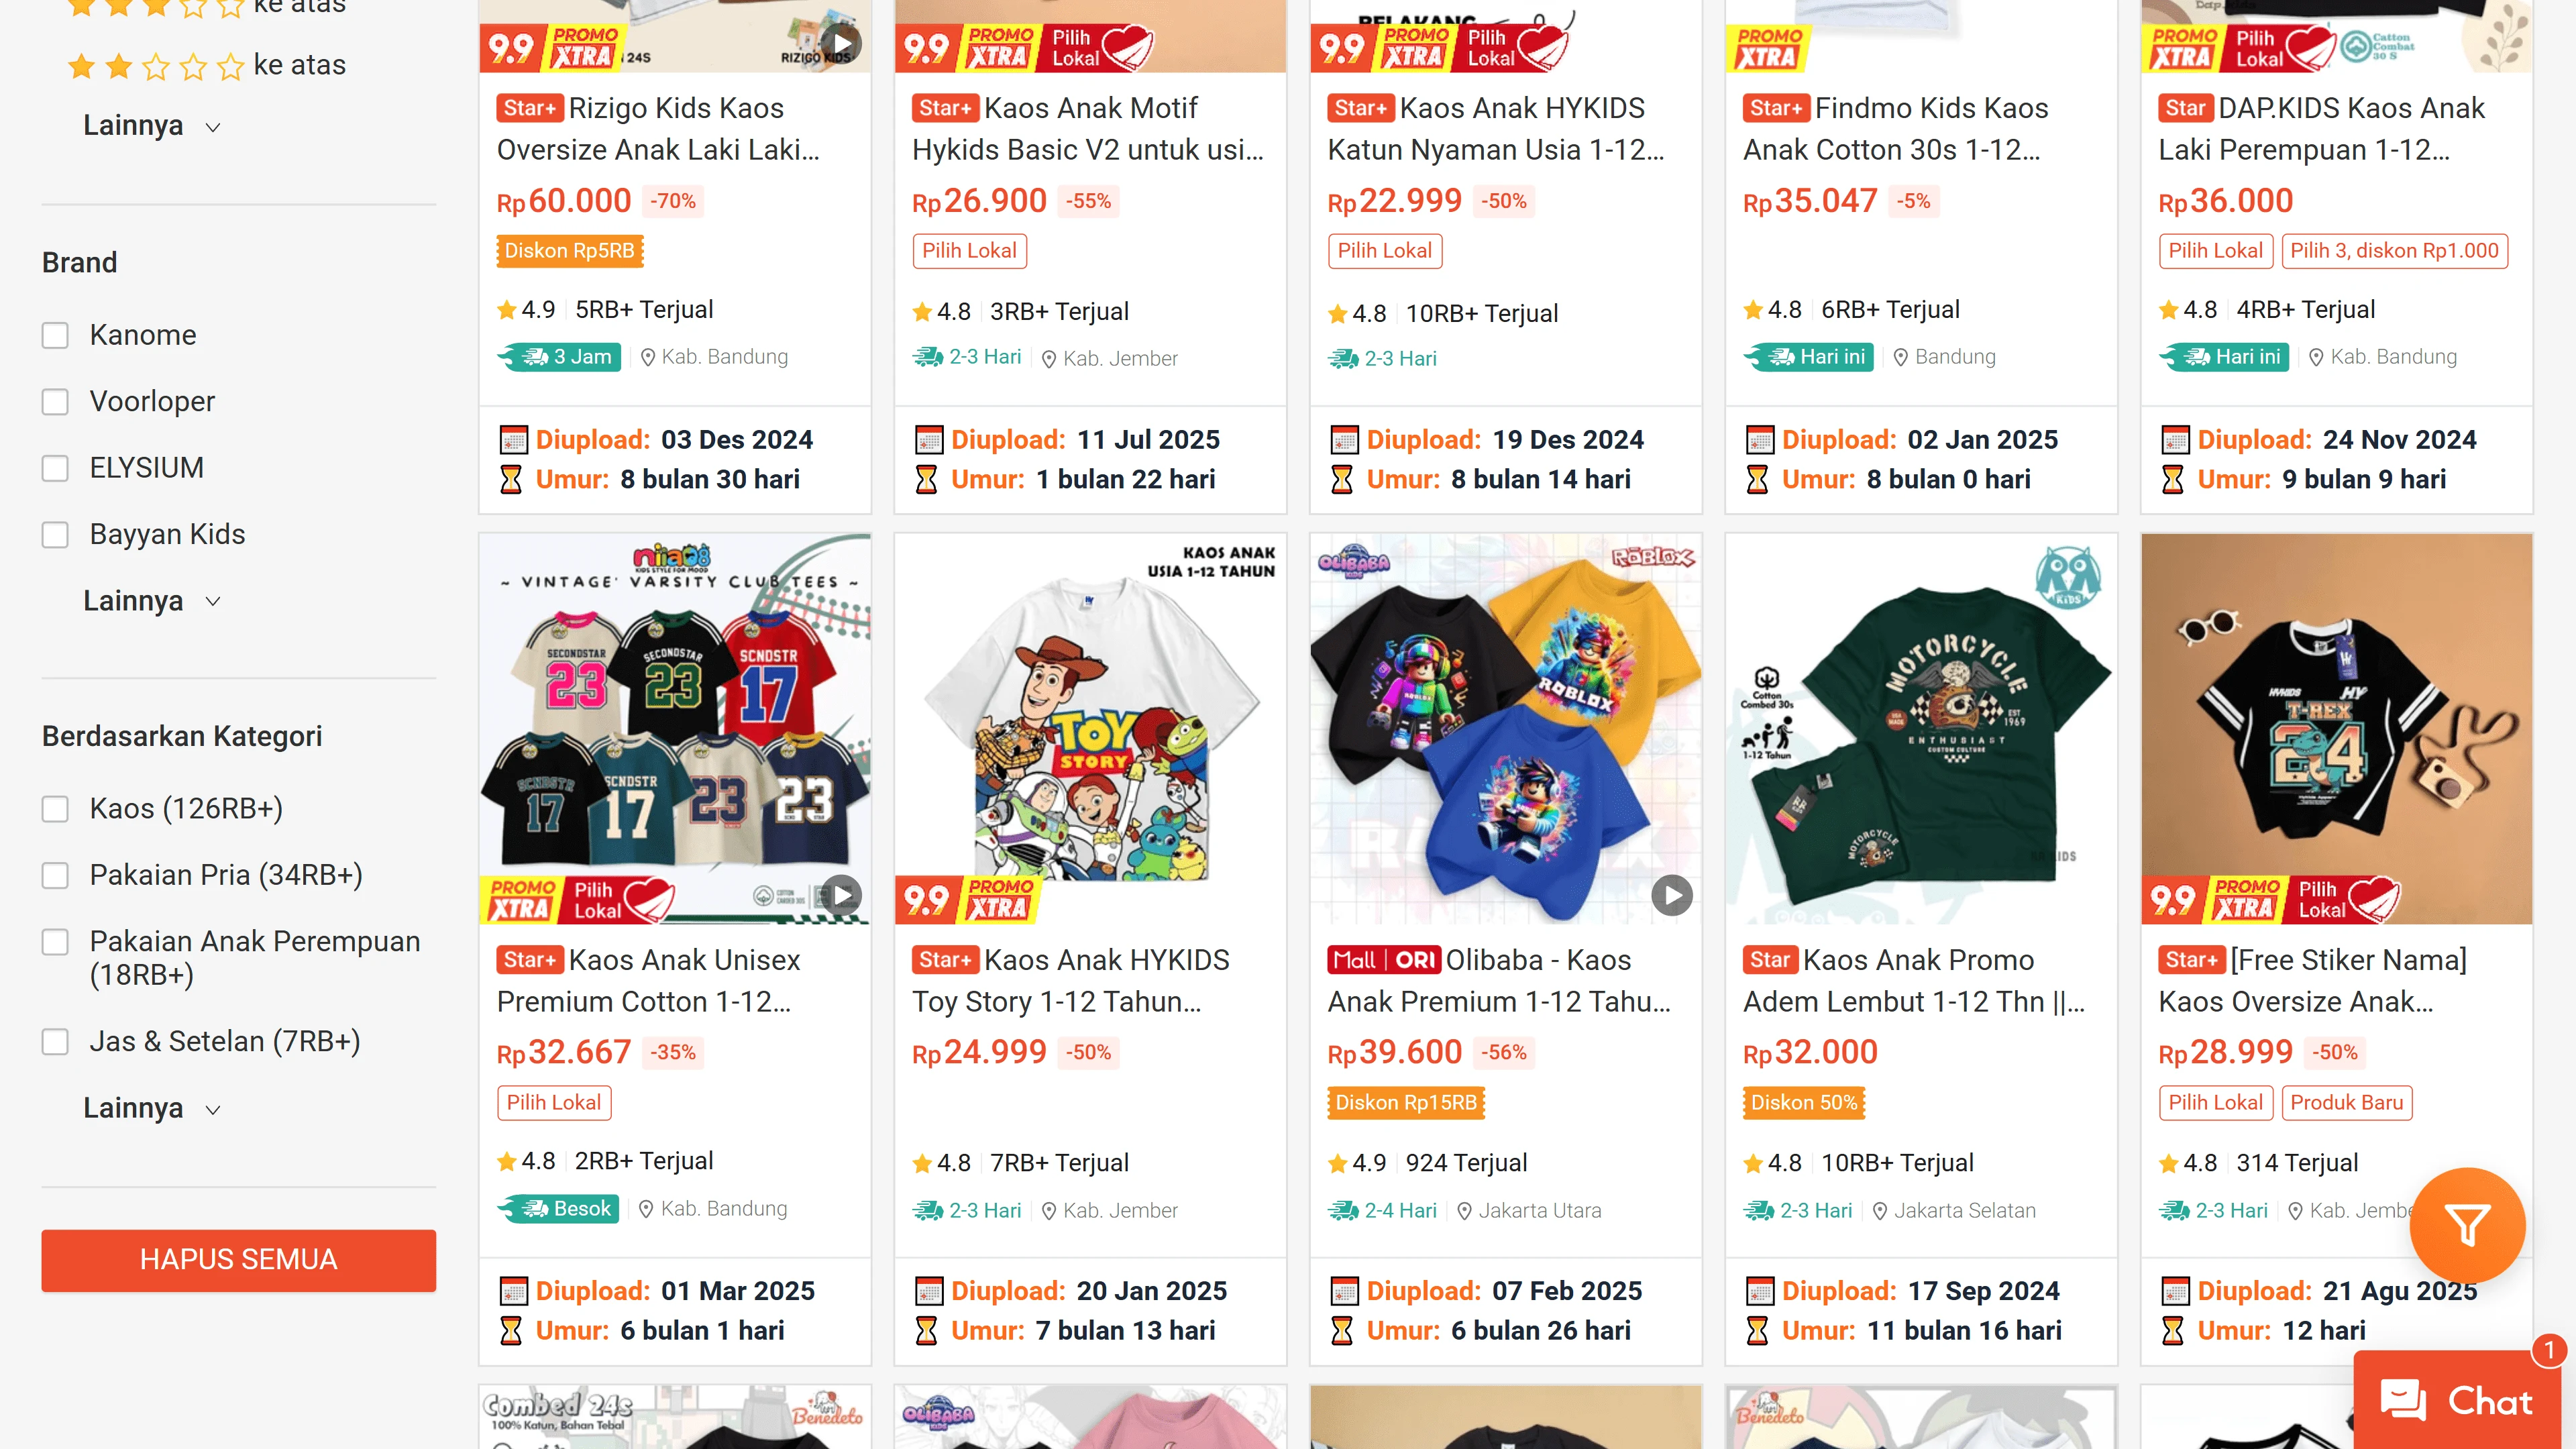2576x1449 pixels.
Task: Click the Mall ORI badge on Olibaba listing
Action: pyautogui.click(x=1383, y=960)
